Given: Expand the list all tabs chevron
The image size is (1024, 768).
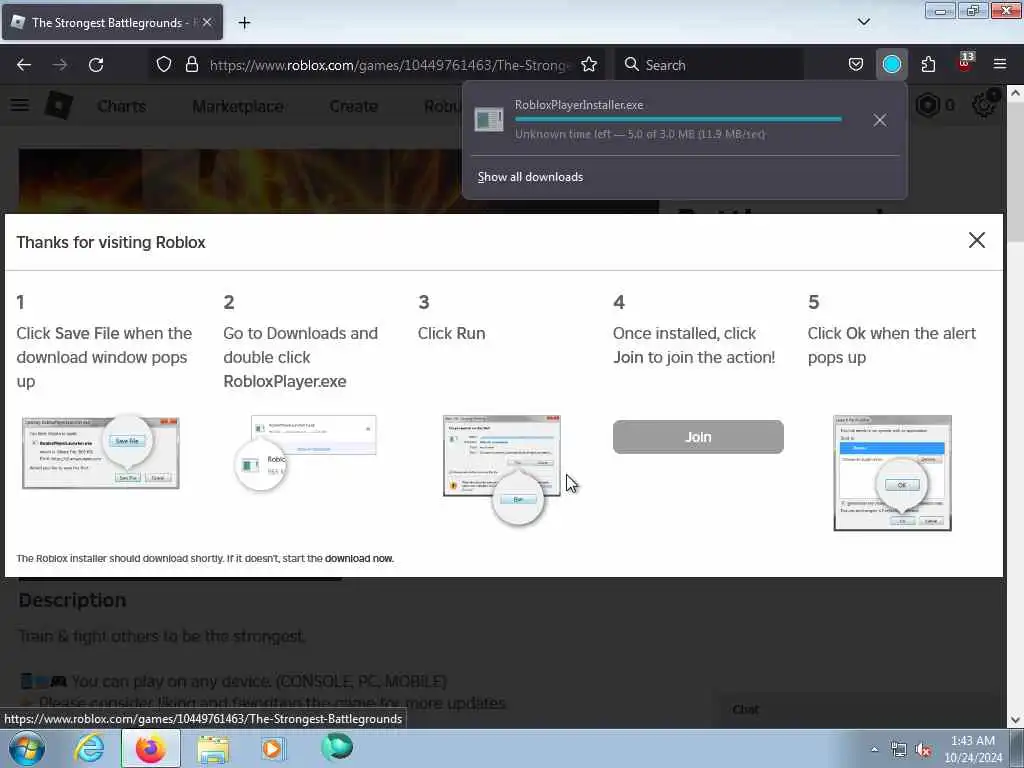Looking at the screenshot, I should pyautogui.click(x=863, y=22).
